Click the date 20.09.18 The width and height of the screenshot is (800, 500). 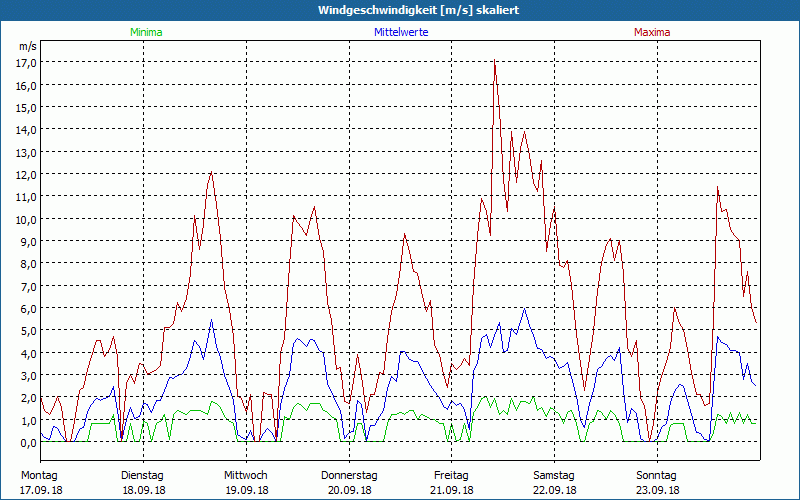pos(349,490)
